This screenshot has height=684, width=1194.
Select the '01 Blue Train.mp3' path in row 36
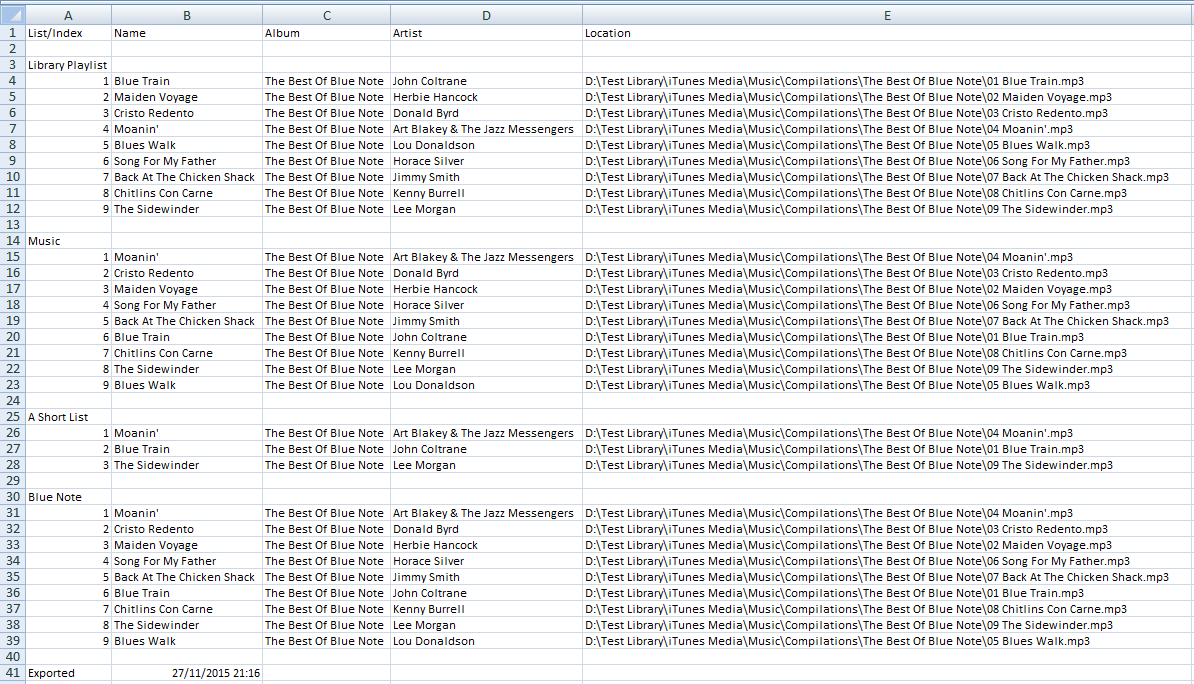[x=887, y=593]
